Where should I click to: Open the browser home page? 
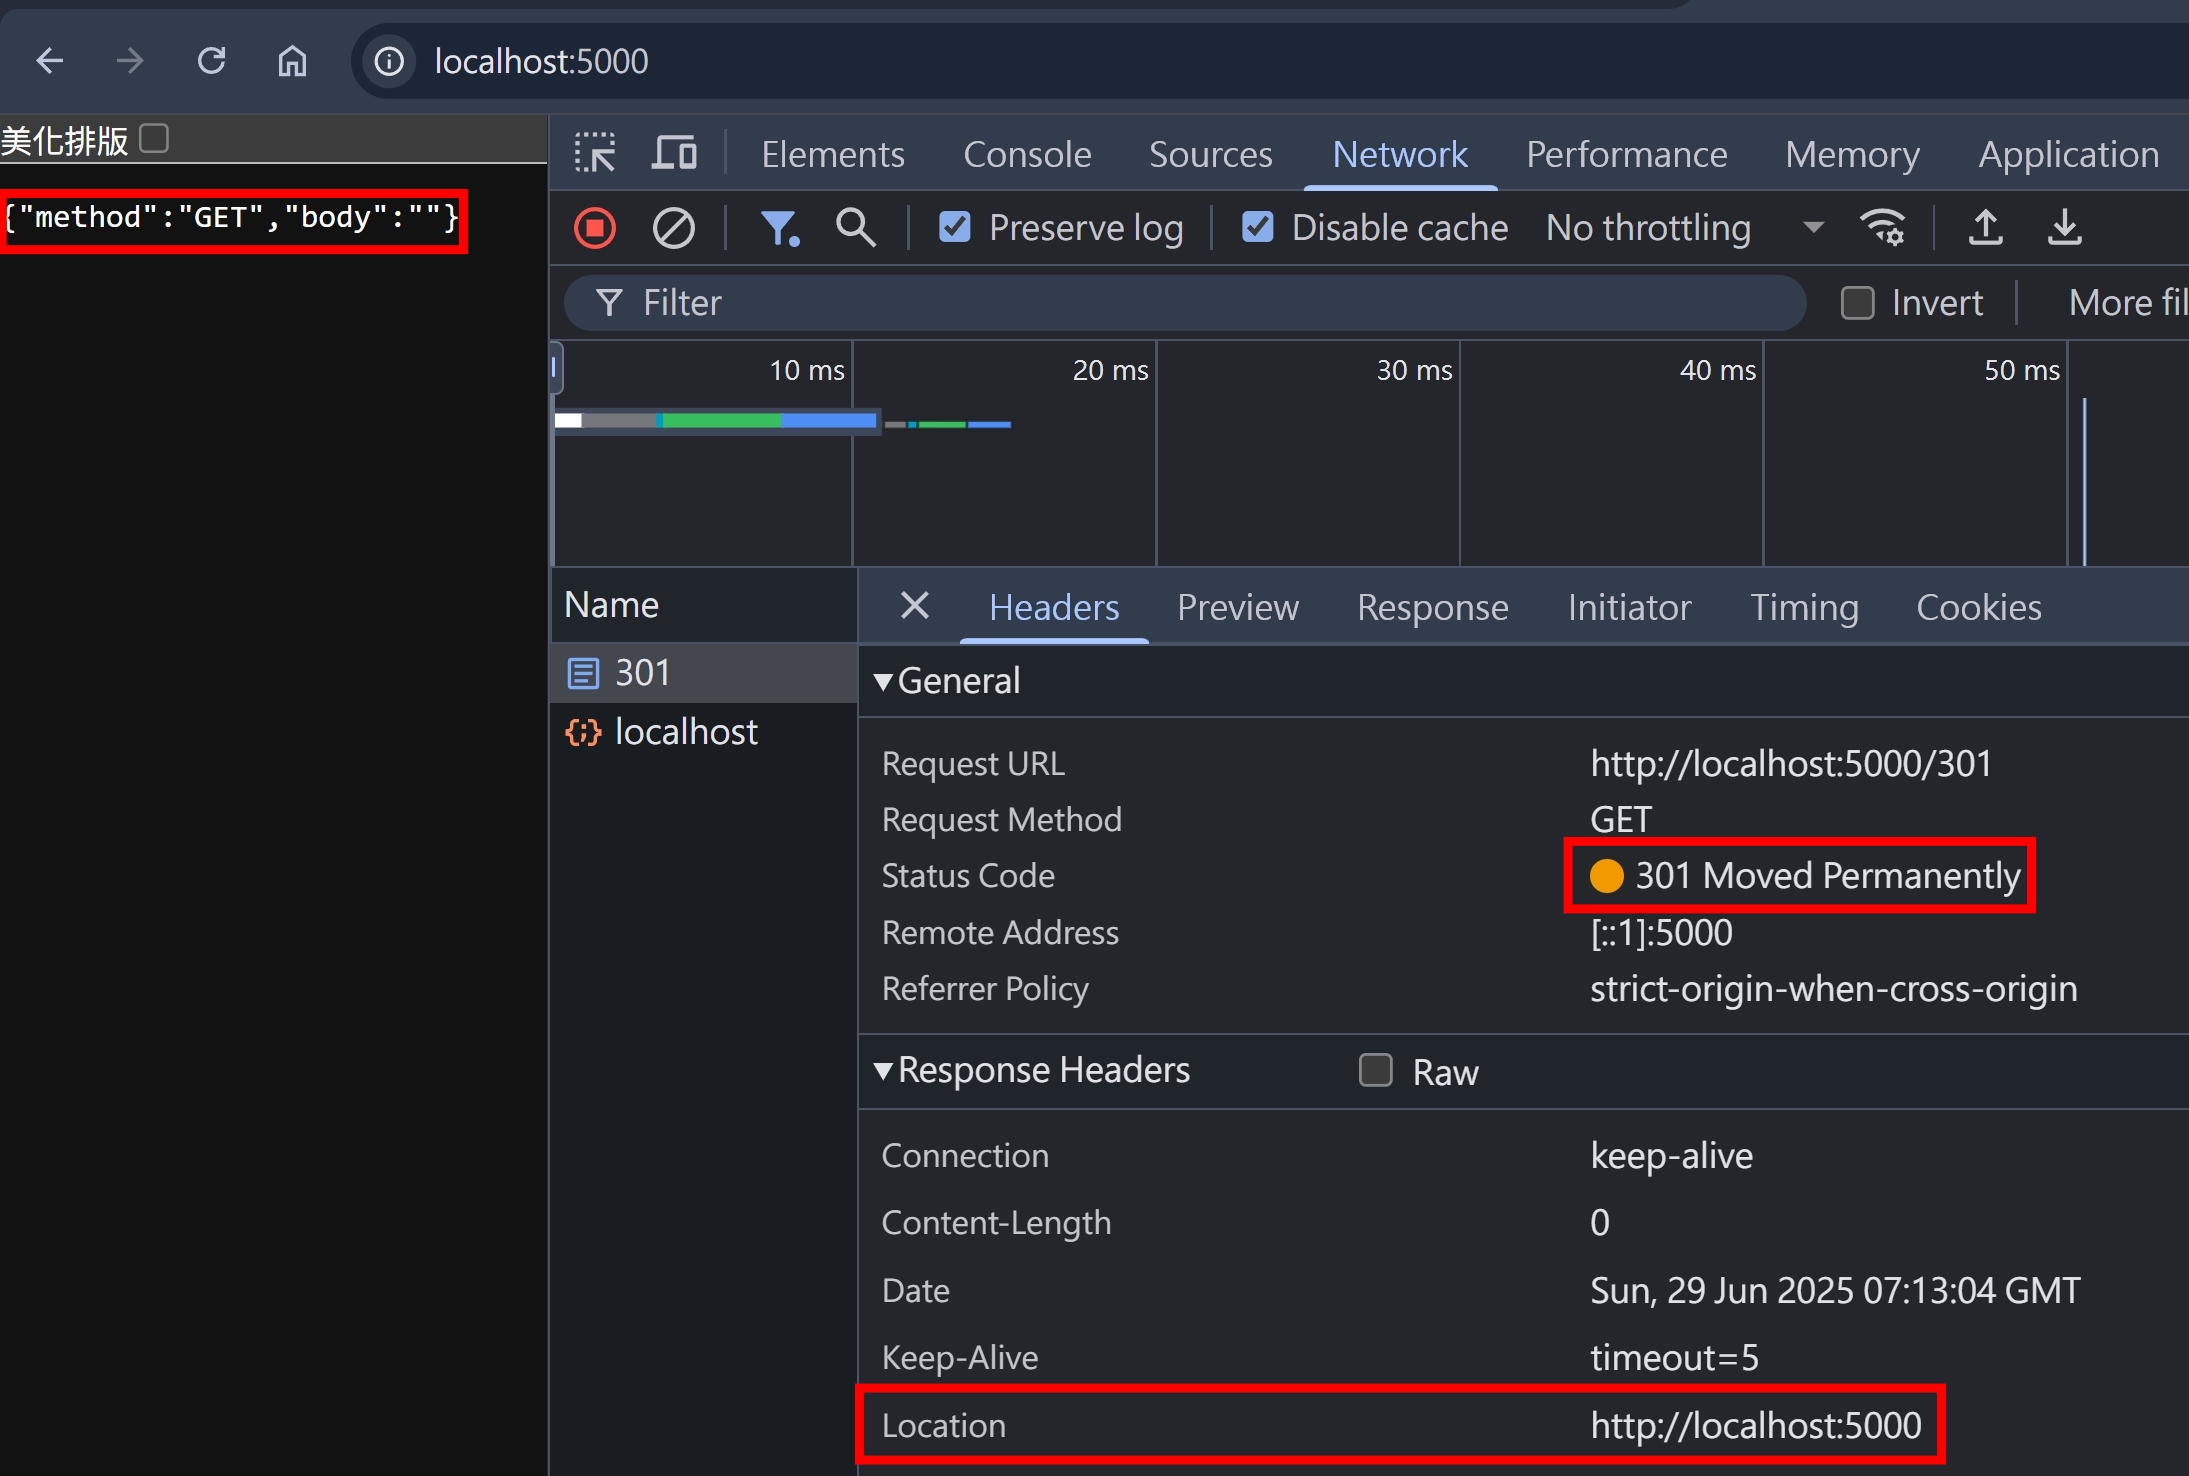(292, 61)
